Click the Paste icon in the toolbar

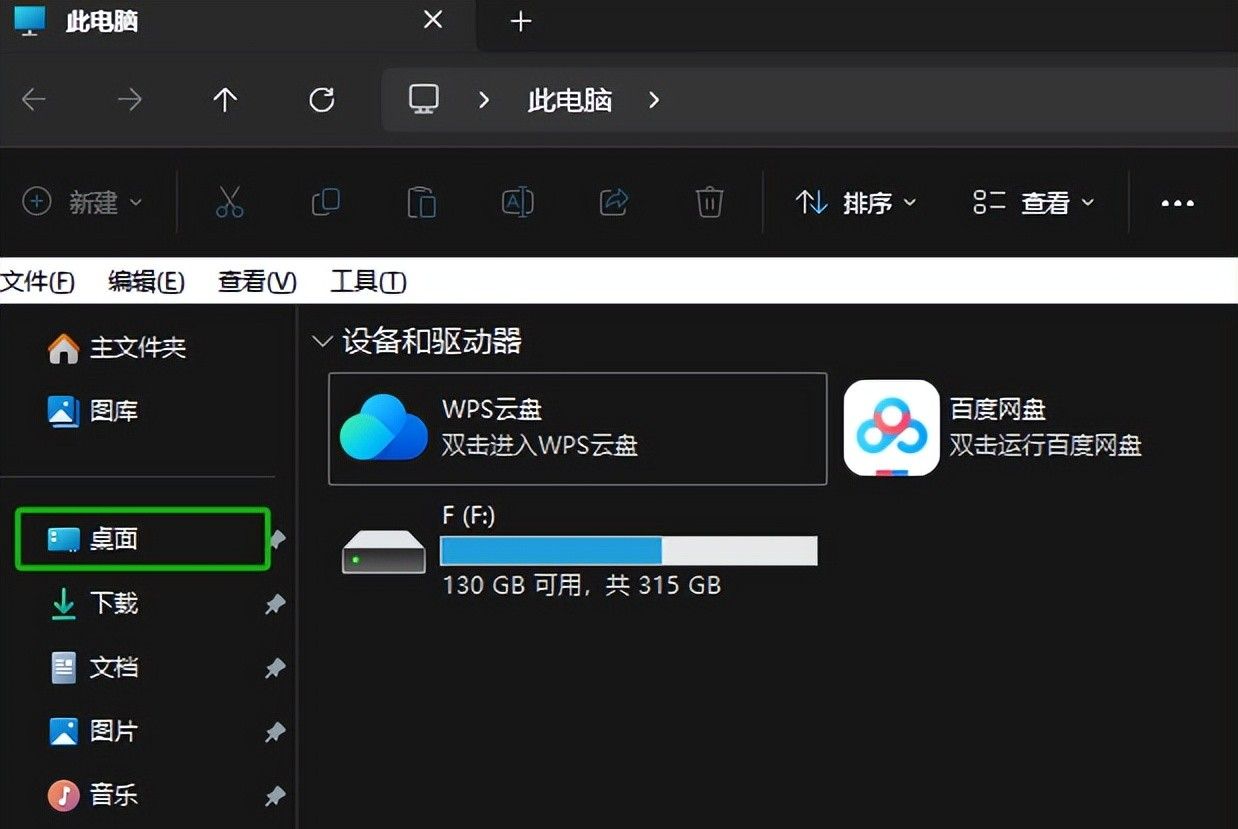coord(421,202)
